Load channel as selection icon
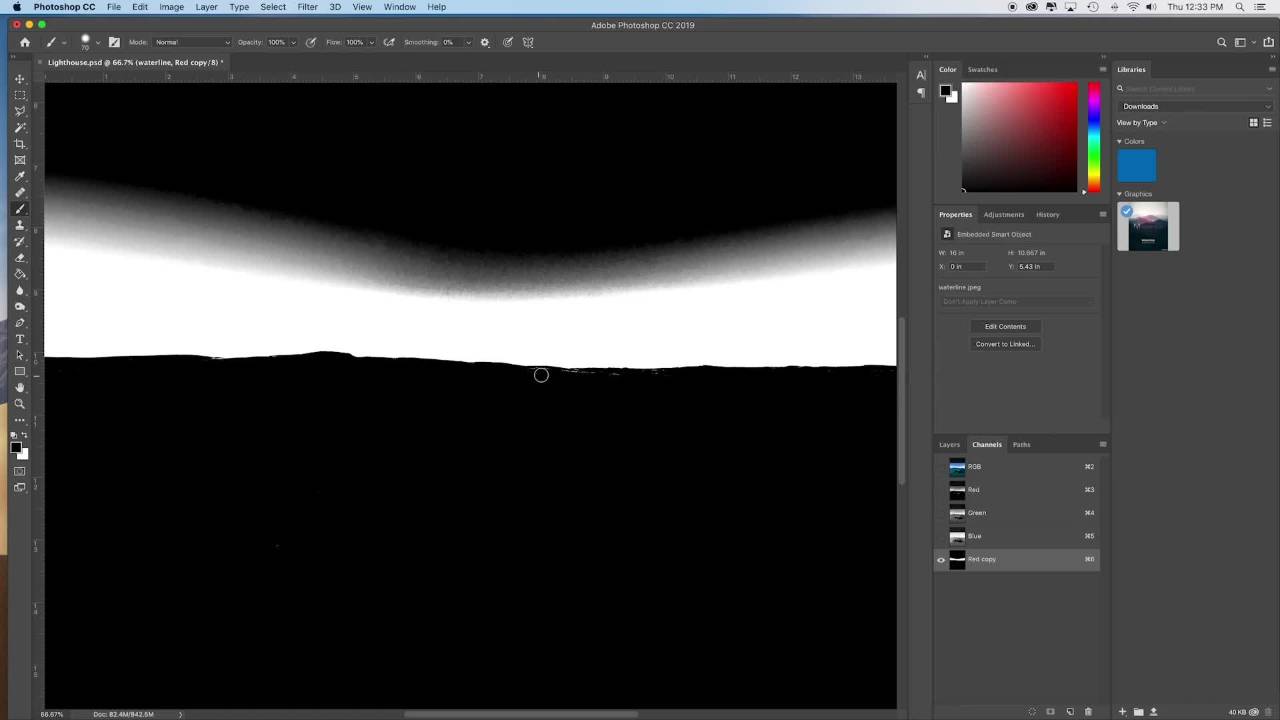Image resolution: width=1280 pixels, height=720 pixels. click(1032, 712)
